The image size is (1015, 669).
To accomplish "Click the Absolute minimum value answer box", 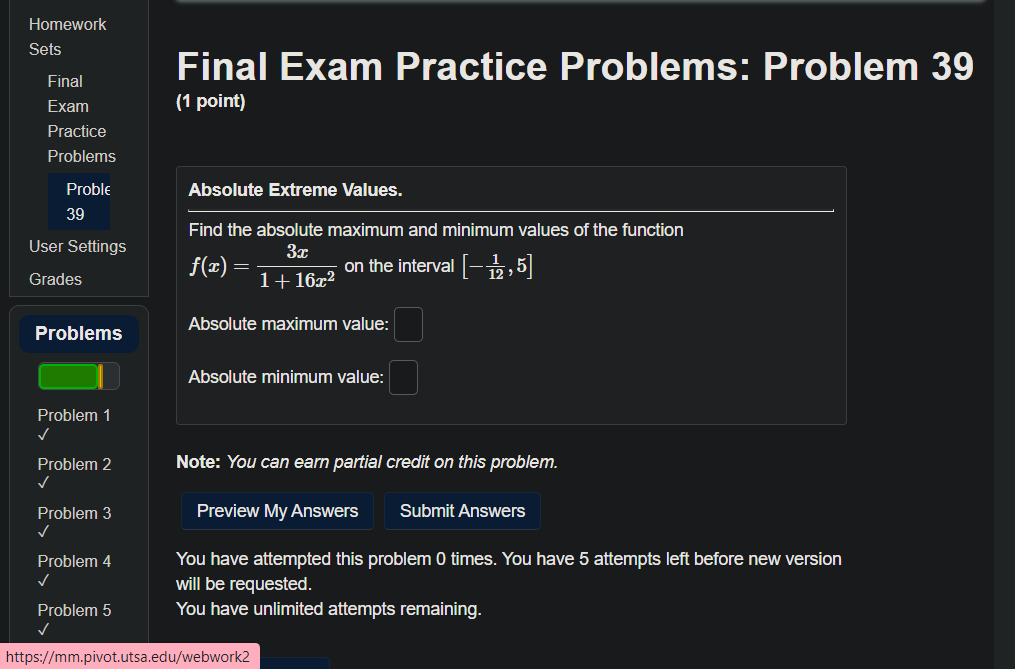I will pos(403,377).
